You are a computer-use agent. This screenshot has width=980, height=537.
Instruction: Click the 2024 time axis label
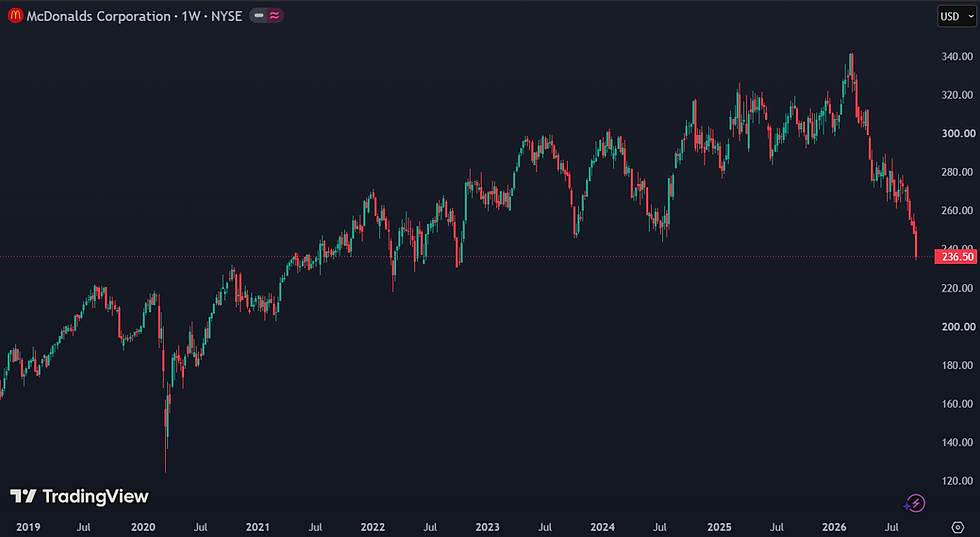pyautogui.click(x=602, y=528)
